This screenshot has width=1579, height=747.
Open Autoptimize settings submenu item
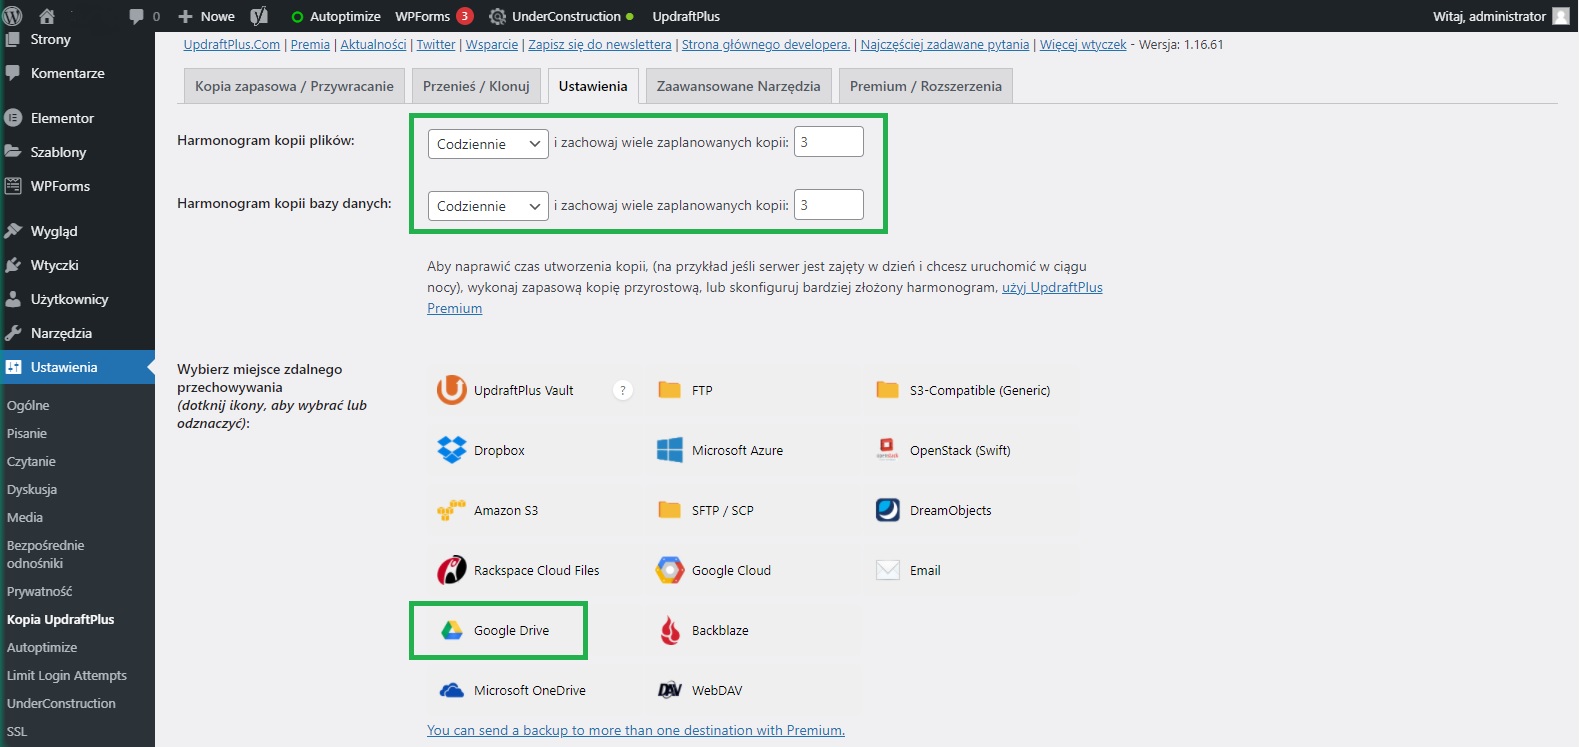(x=42, y=647)
